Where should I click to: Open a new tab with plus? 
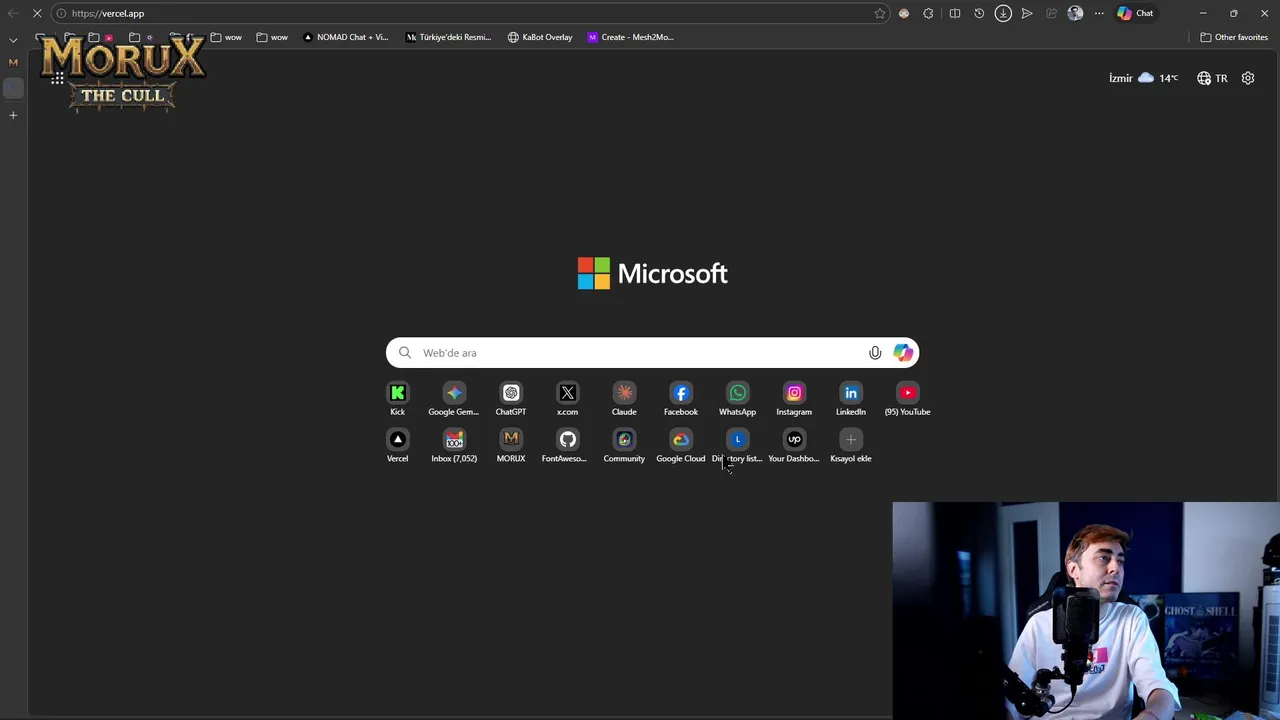[13, 115]
